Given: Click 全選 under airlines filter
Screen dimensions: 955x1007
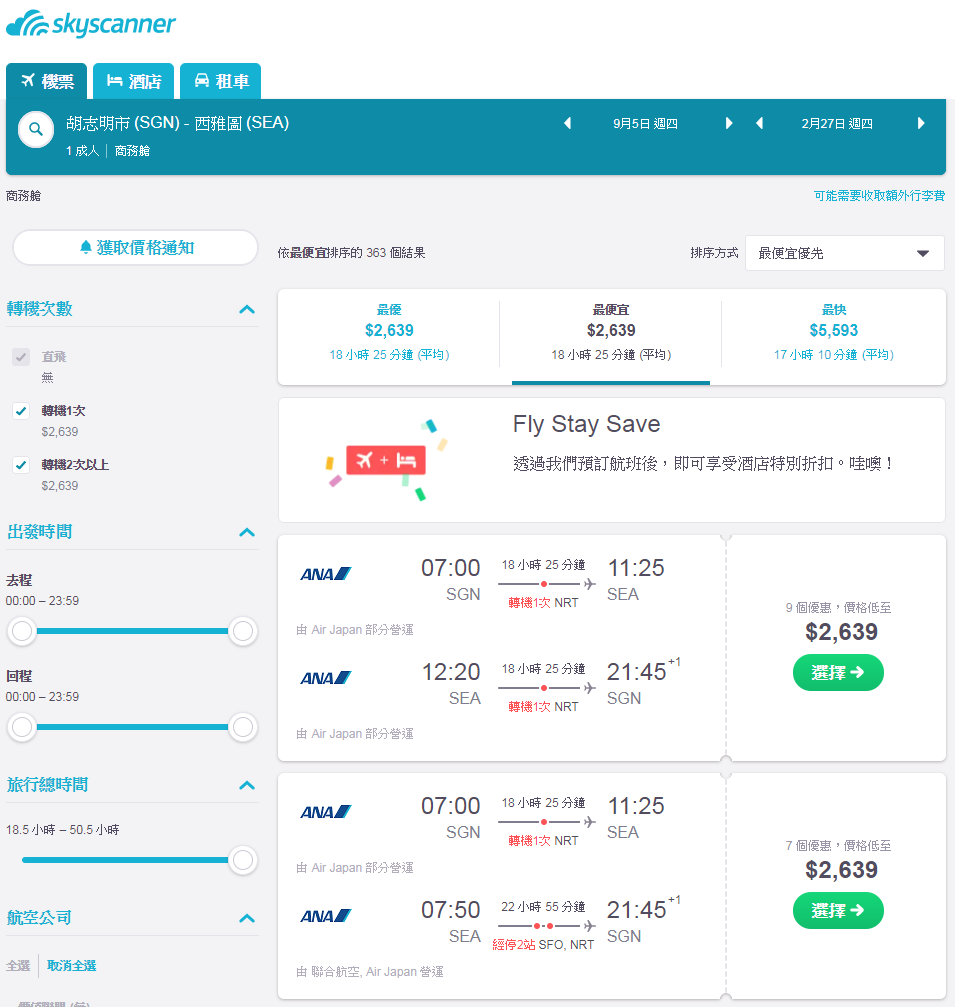Looking at the screenshot, I should (x=18, y=965).
